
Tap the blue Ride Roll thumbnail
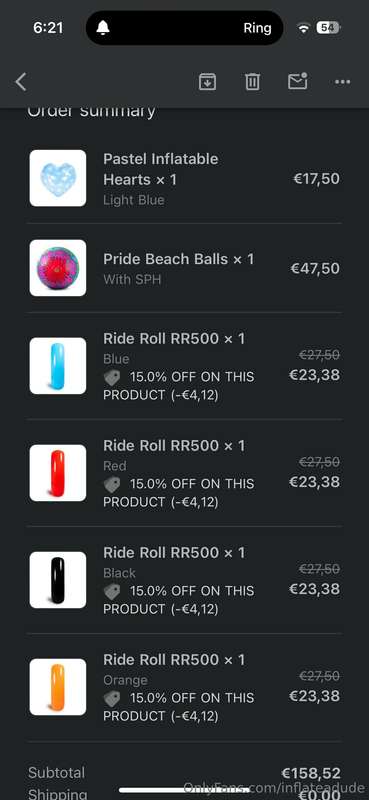[x=58, y=366]
